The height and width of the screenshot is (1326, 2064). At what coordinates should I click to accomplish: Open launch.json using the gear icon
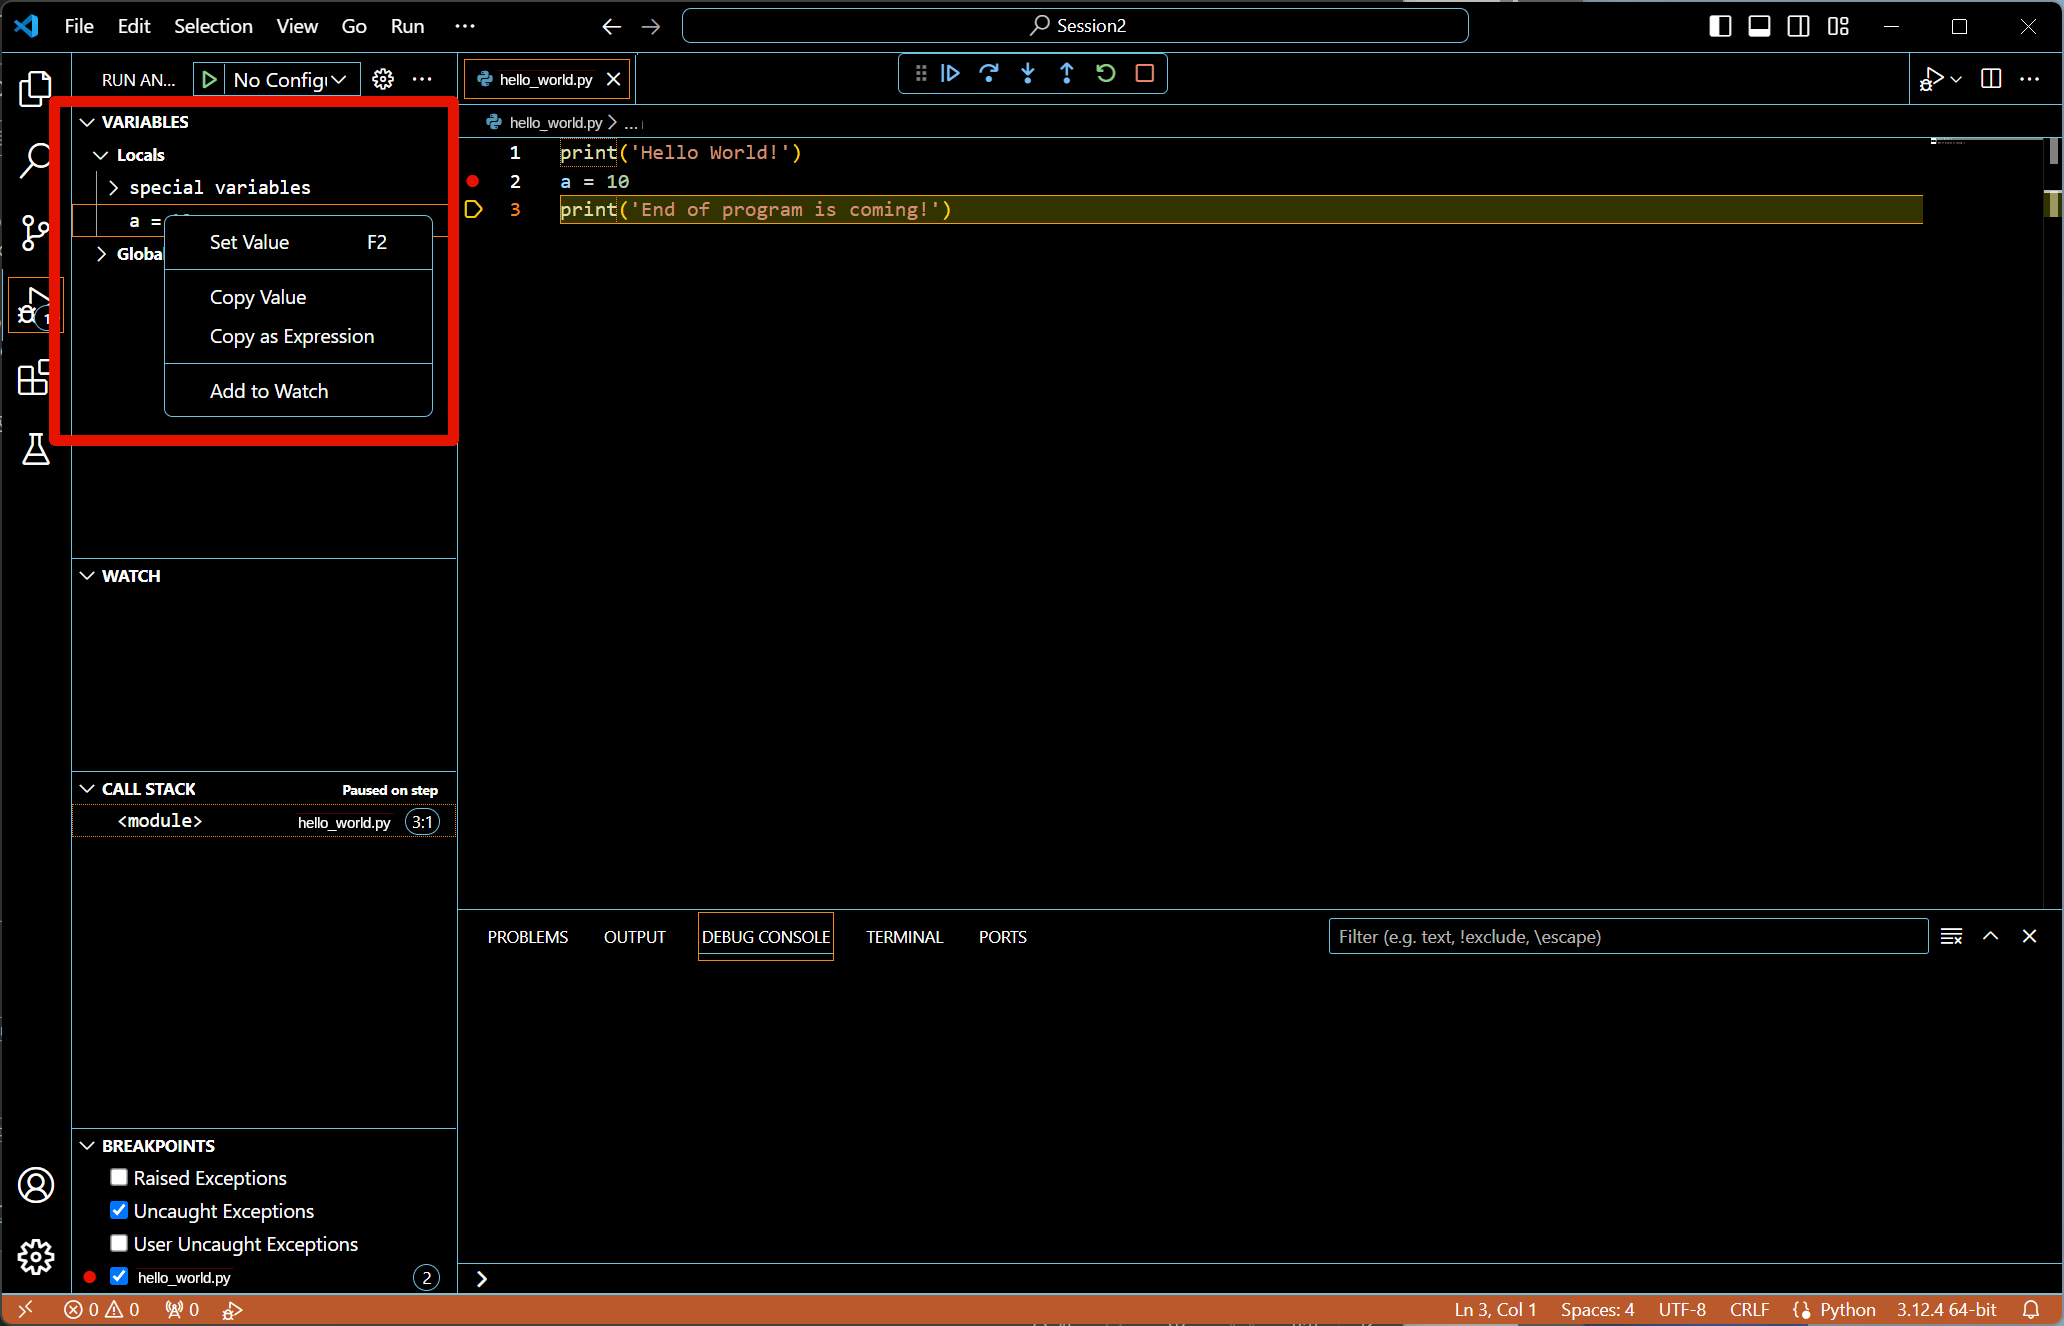pos(383,79)
